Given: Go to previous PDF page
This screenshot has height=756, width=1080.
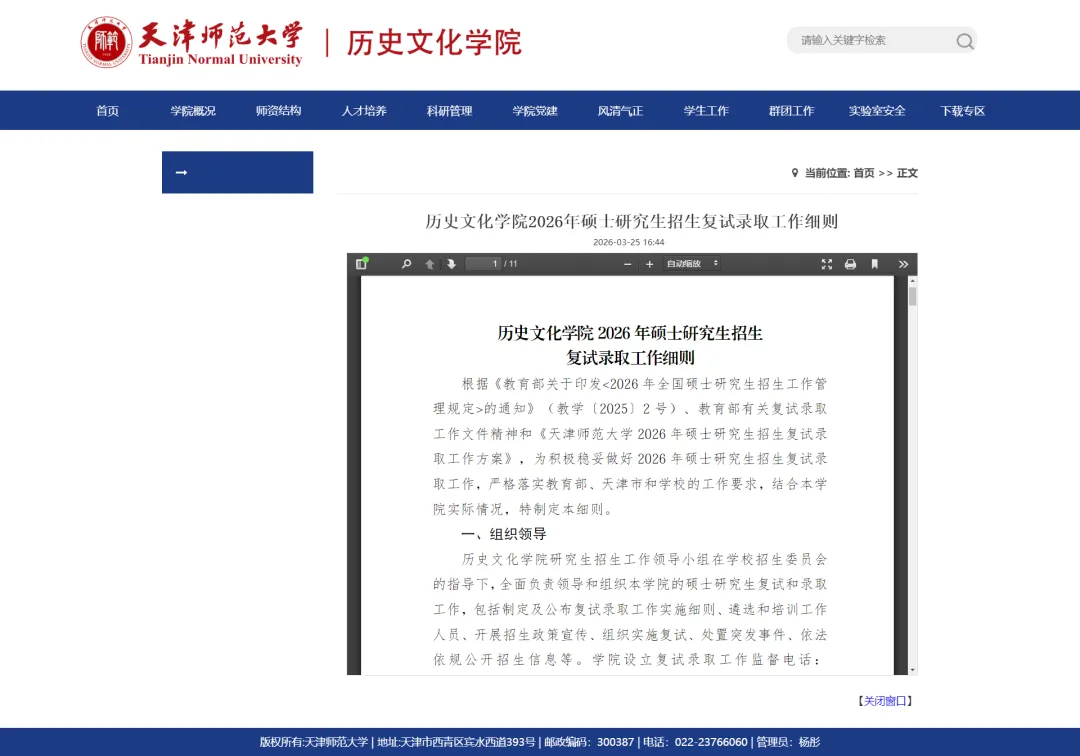Looking at the screenshot, I should point(429,264).
